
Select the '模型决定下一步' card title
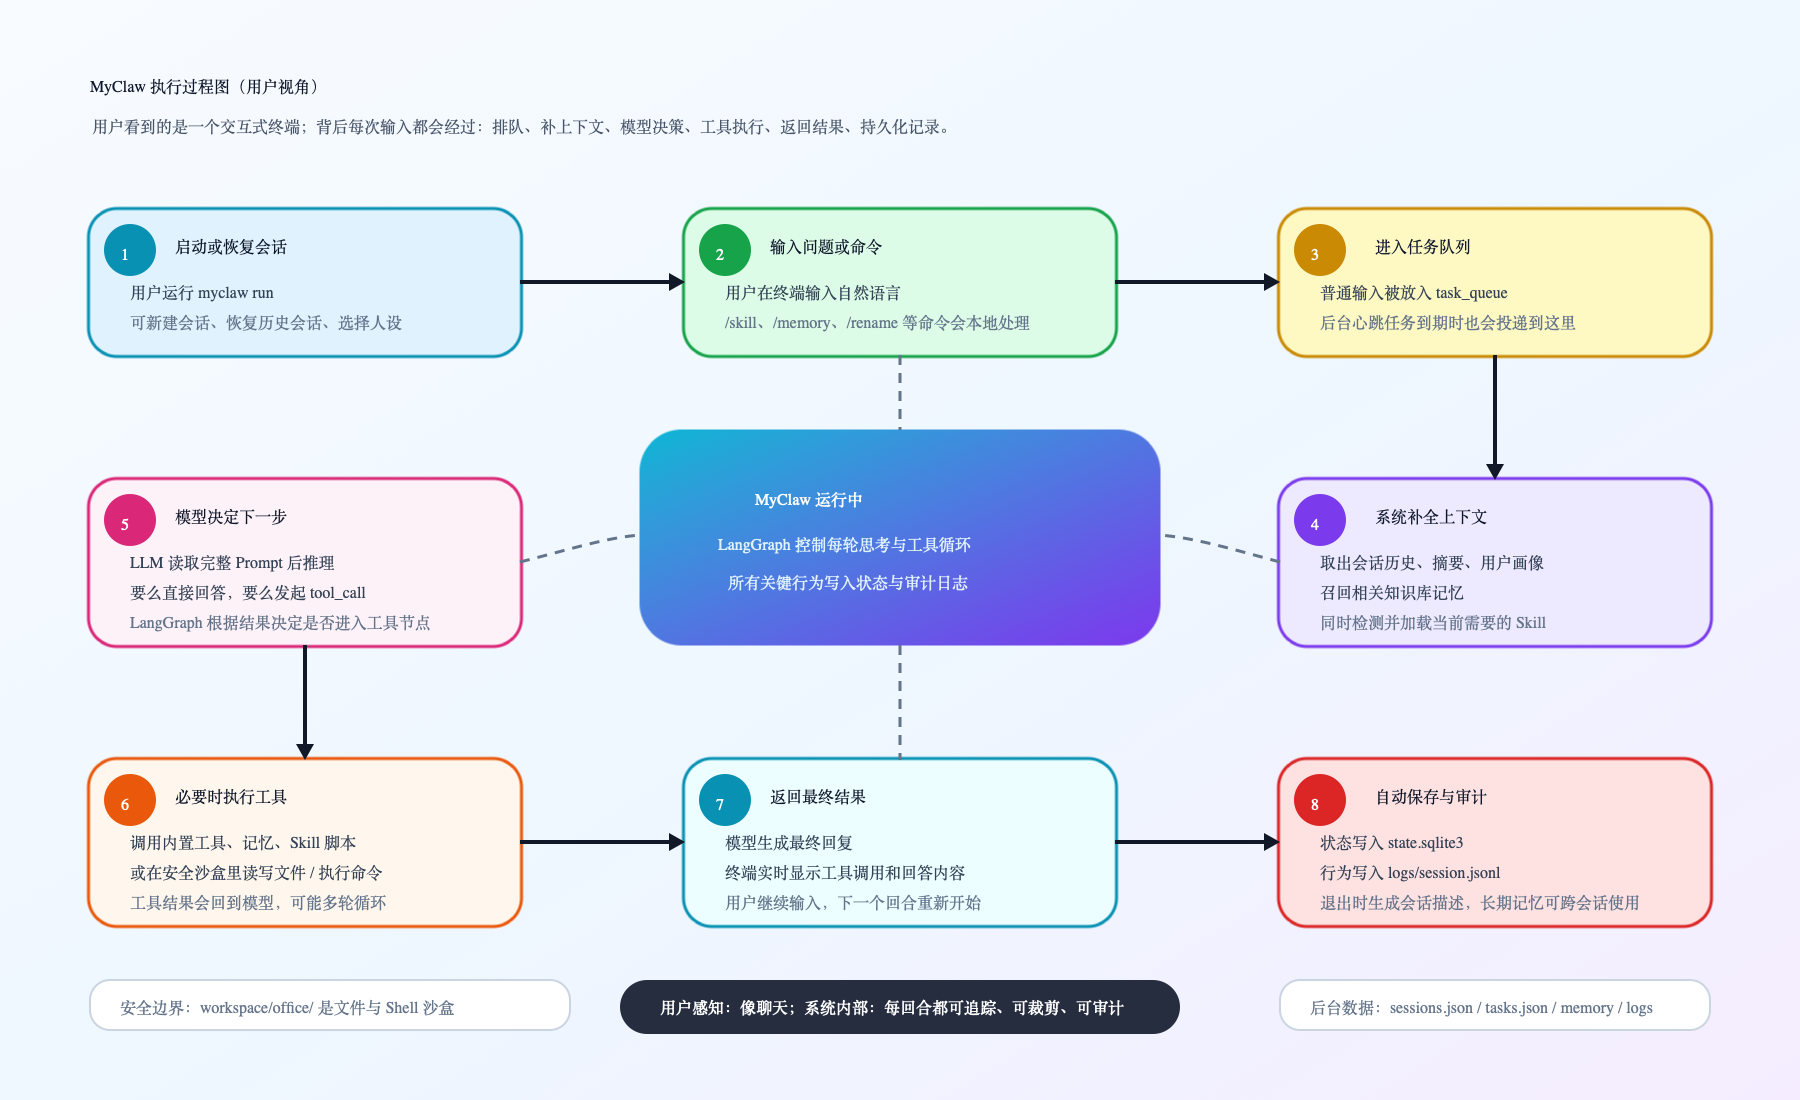point(231,517)
